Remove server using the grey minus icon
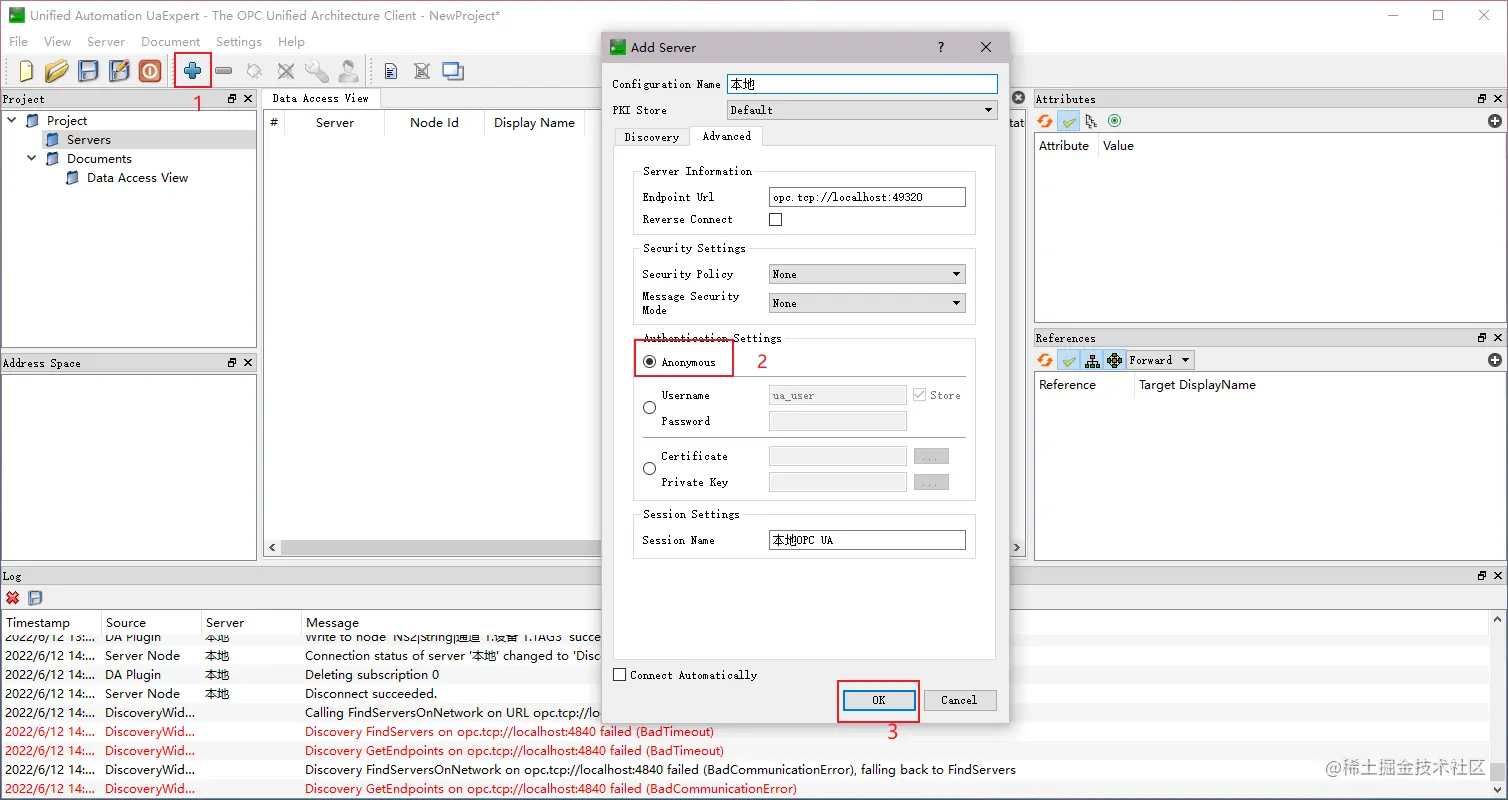Viewport: 1508px width, 800px height. point(224,71)
